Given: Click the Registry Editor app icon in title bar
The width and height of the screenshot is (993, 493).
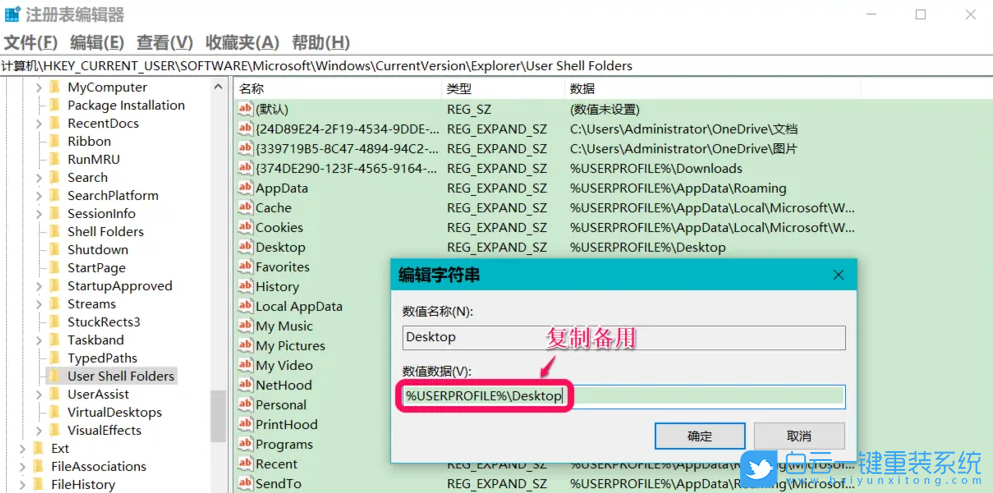Looking at the screenshot, I should point(12,15).
